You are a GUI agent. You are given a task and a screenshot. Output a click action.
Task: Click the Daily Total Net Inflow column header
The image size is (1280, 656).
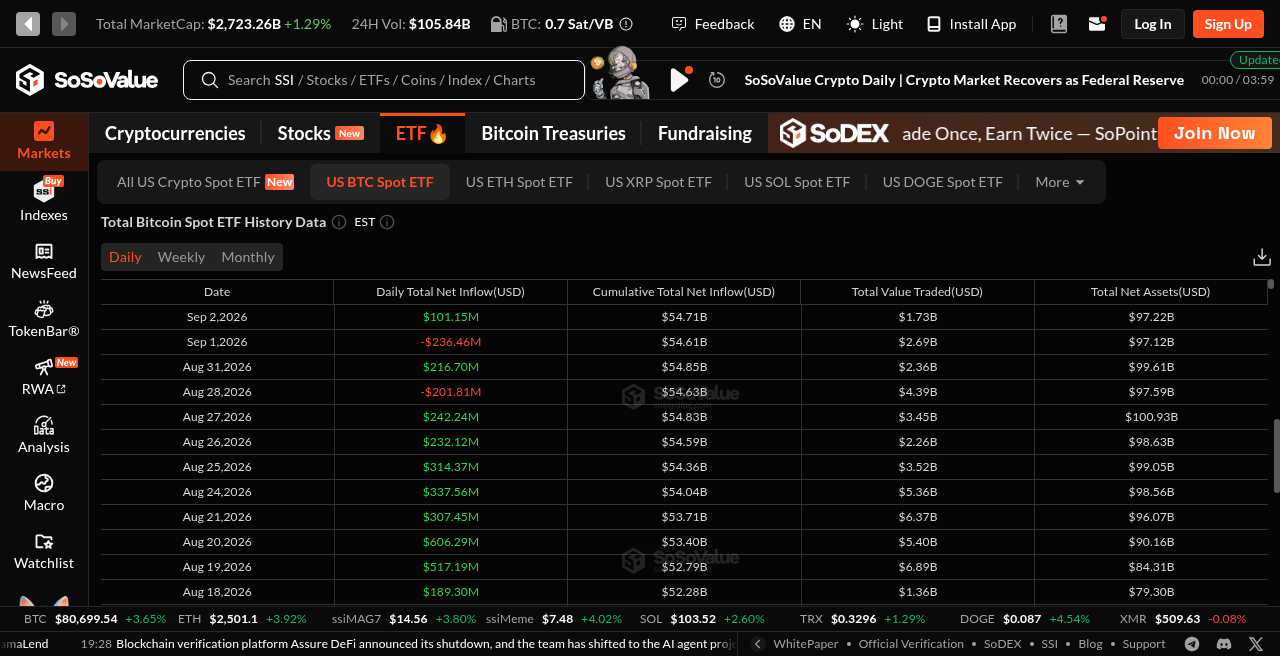click(x=450, y=292)
